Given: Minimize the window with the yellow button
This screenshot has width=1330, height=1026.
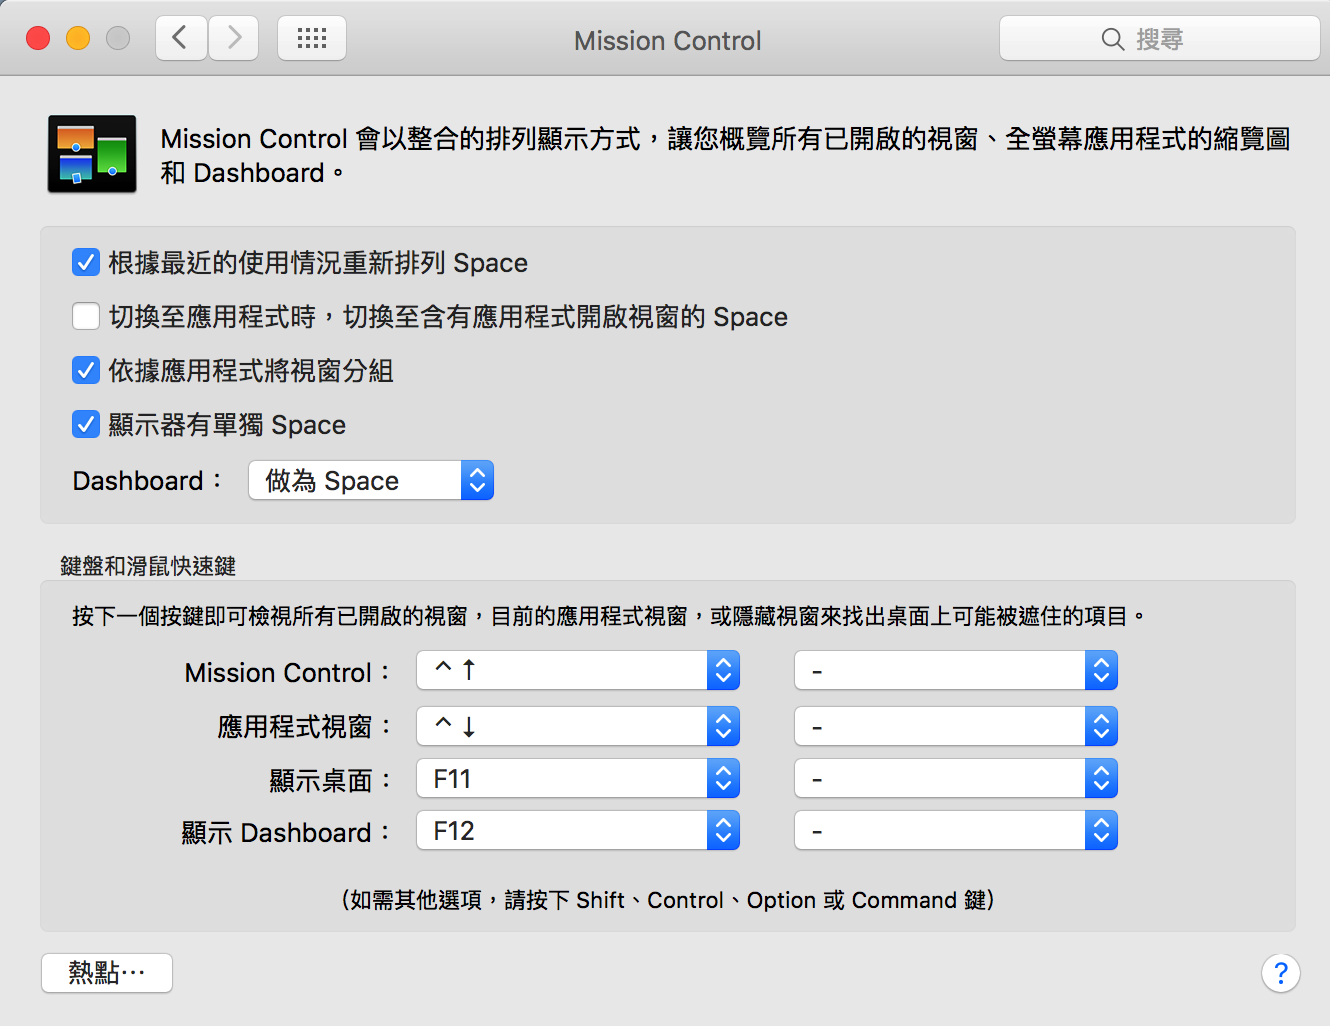Looking at the screenshot, I should [x=78, y=39].
